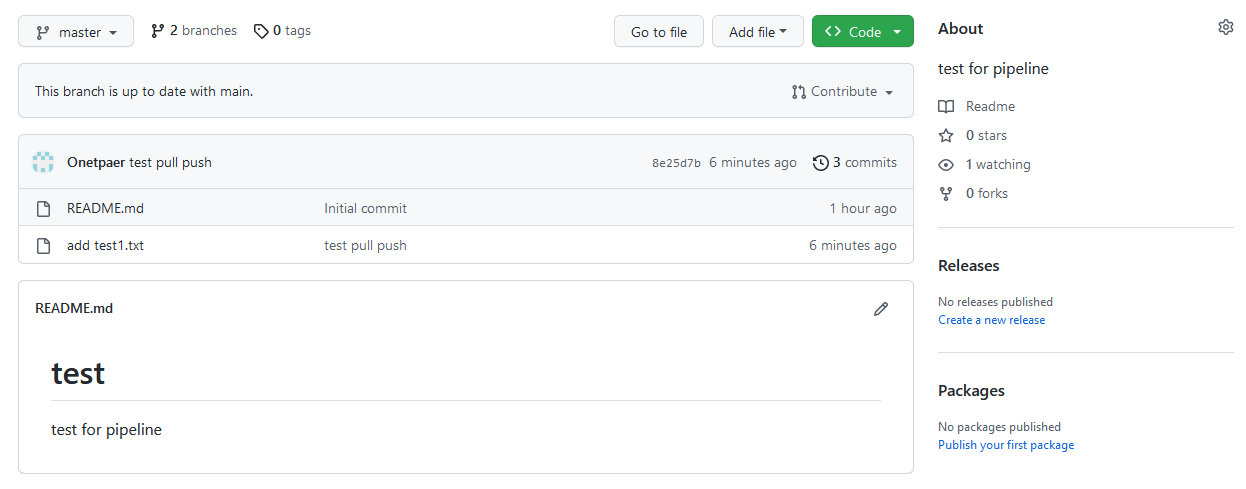Click the fork icon beside forks
Viewport: 1246px width, 489px height.
946,194
